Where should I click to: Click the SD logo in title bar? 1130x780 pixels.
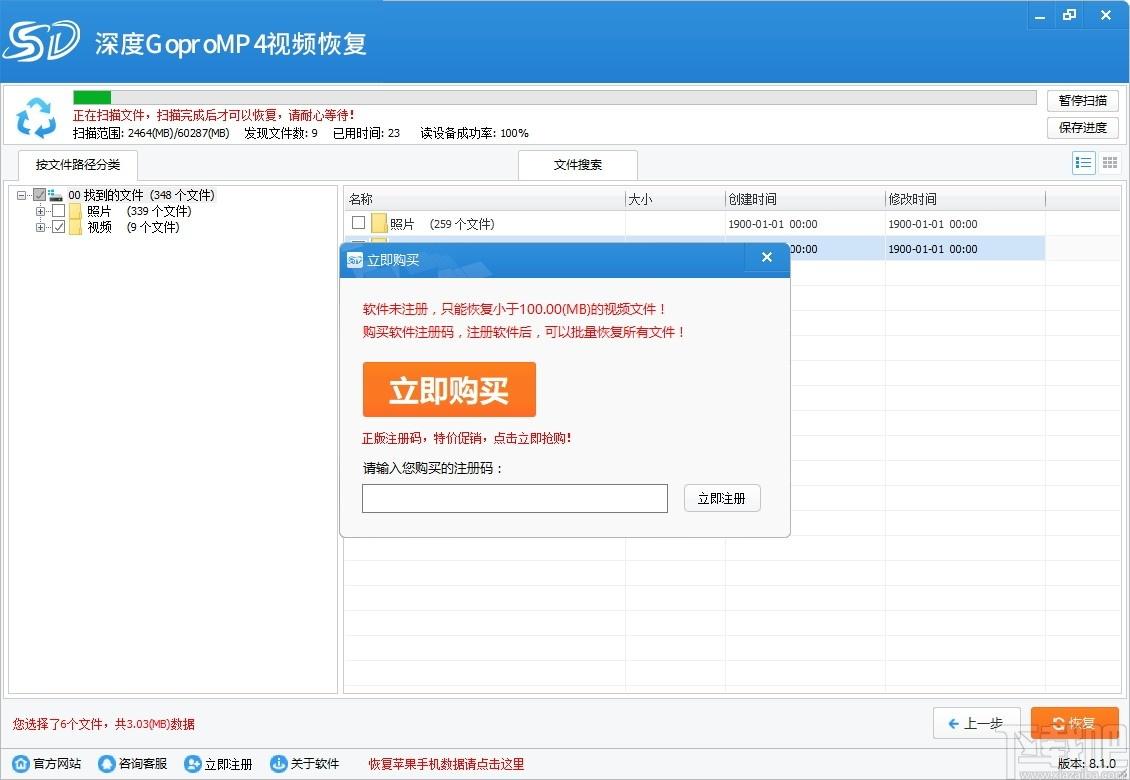tap(41, 41)
